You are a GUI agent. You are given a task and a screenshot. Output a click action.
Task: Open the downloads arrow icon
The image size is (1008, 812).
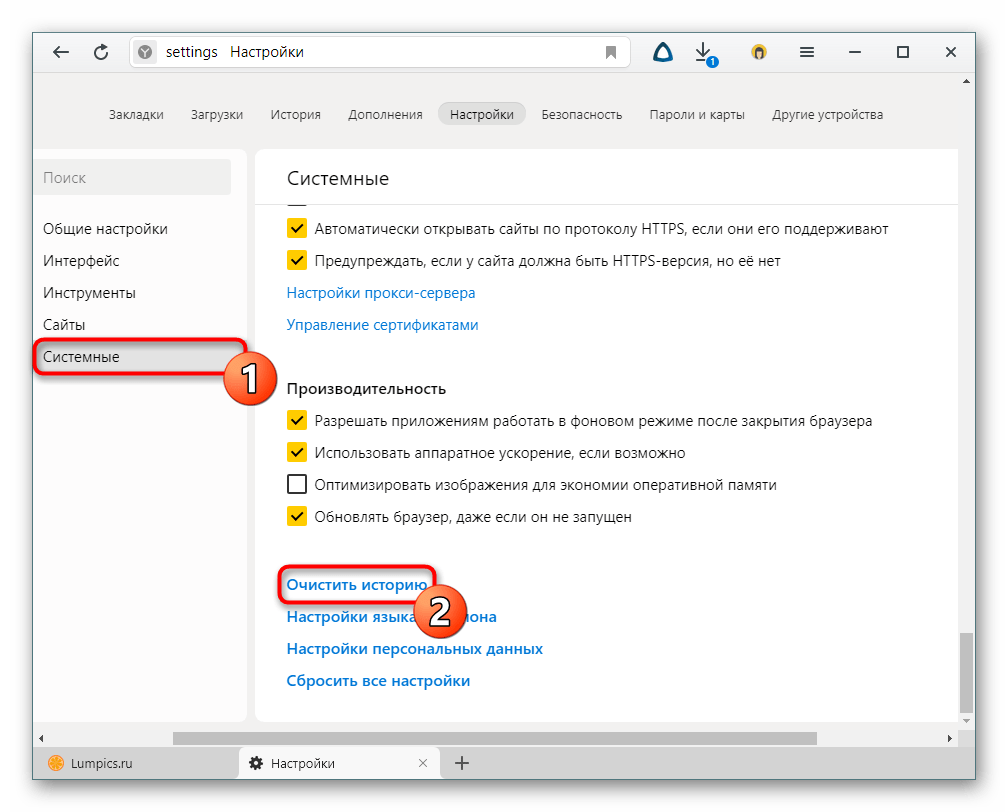coord(704,52)
